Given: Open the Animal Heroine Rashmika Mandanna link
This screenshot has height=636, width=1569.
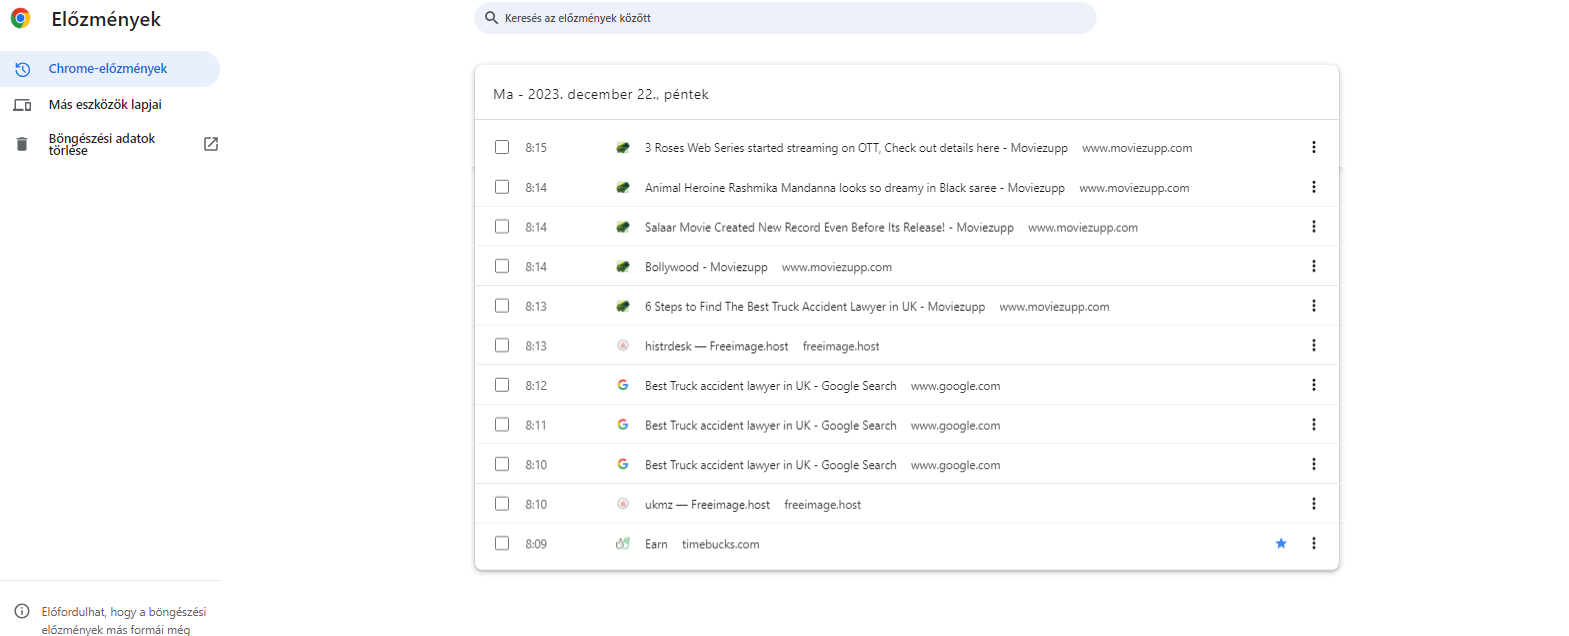Looking at the screenshot, I should [855, 188].
